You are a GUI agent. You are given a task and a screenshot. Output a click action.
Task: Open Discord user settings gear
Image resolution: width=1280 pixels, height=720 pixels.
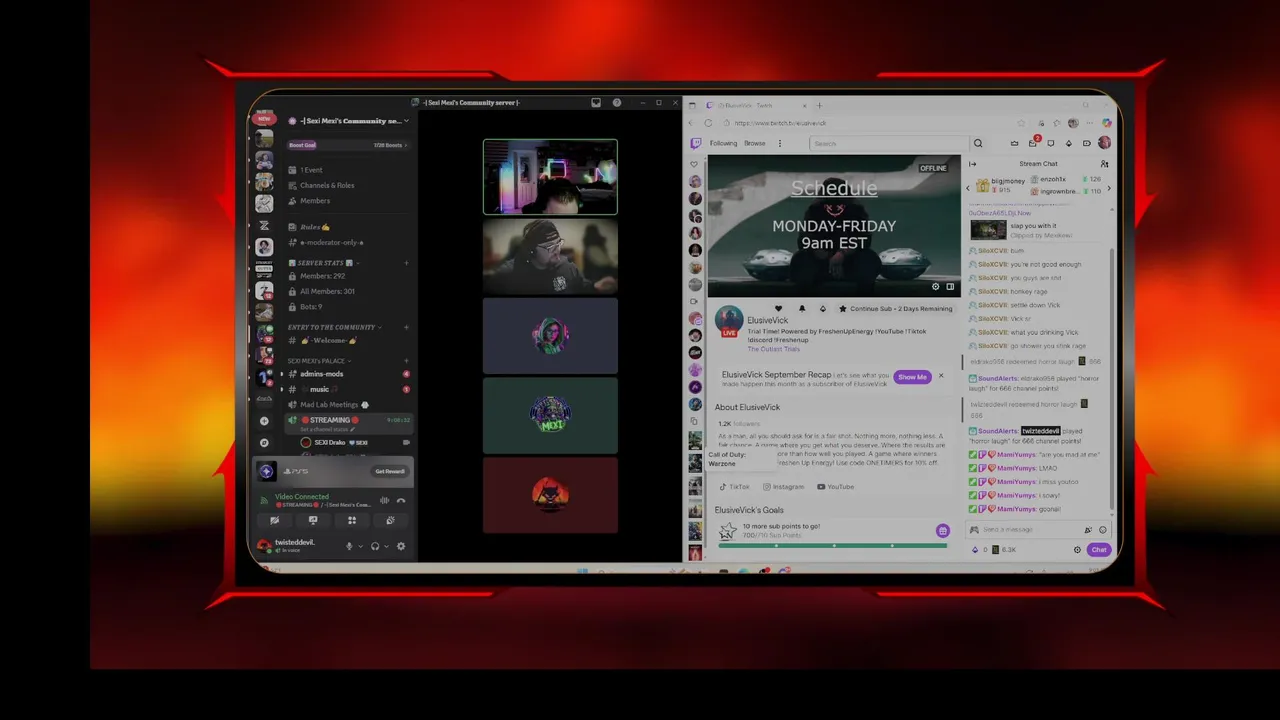click(x=401, y=546)
